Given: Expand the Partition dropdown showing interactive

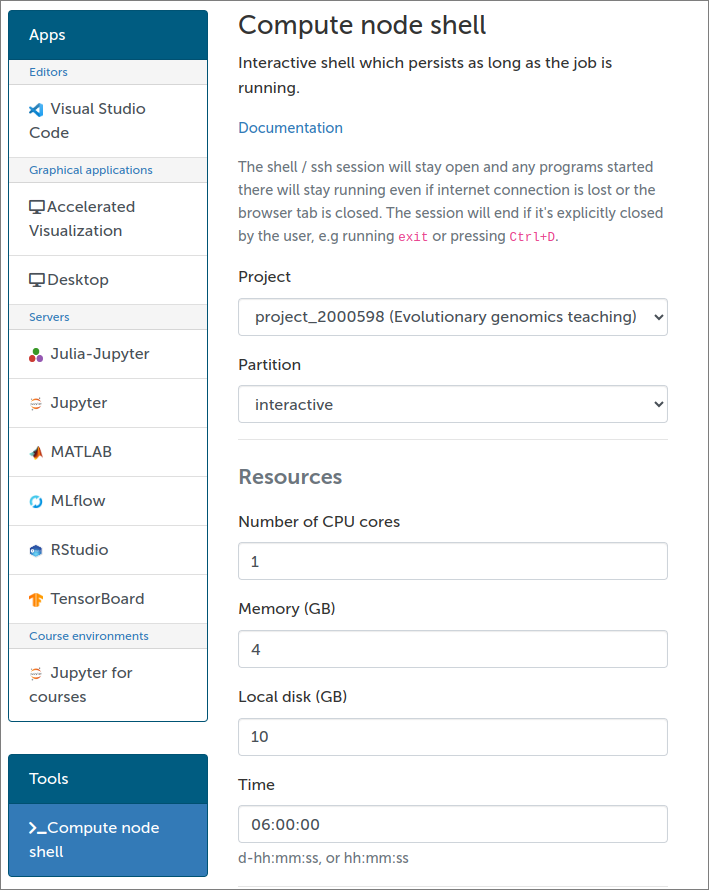Looking at the screenshot, I should [452, 404].
